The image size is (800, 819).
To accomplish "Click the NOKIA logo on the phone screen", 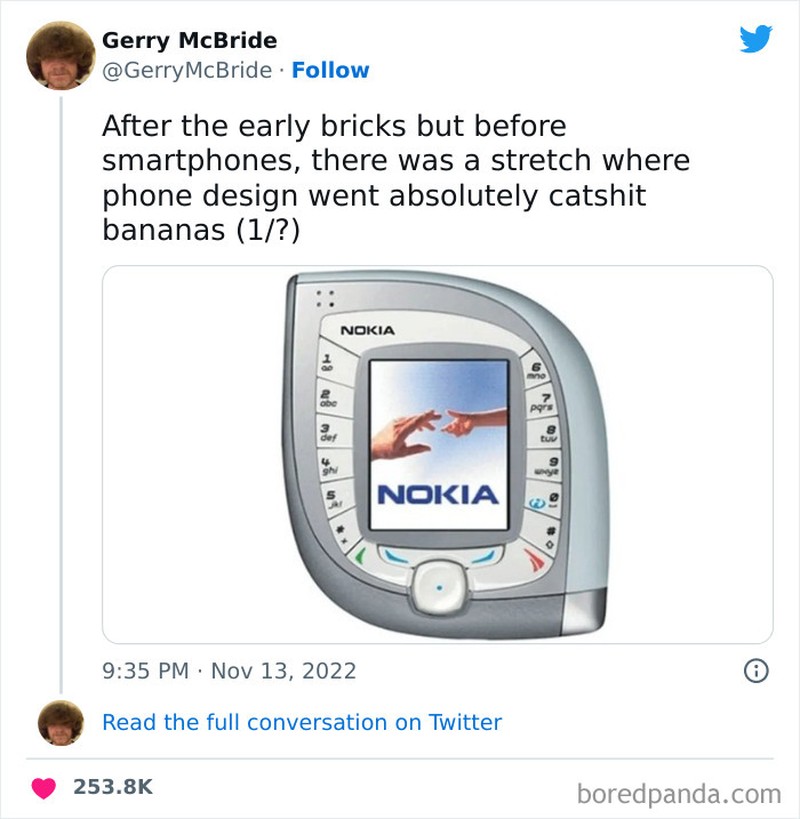I will [x=436, y=494].
